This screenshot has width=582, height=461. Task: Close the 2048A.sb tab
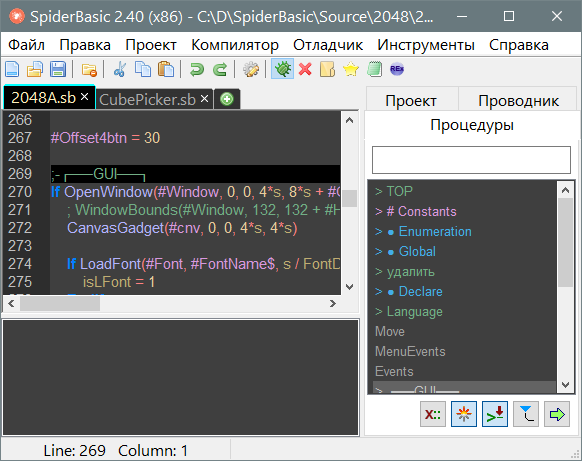tap(85, 97)
